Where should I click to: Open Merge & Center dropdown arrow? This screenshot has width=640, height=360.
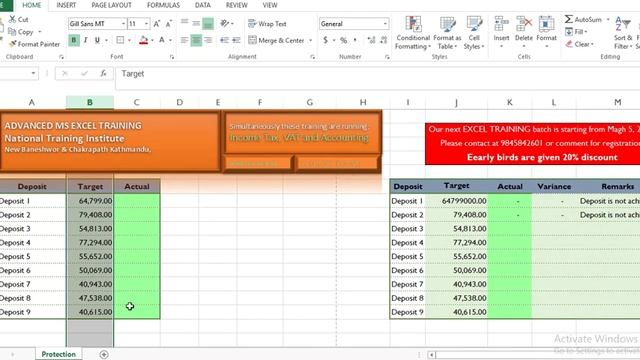[311, 40]
